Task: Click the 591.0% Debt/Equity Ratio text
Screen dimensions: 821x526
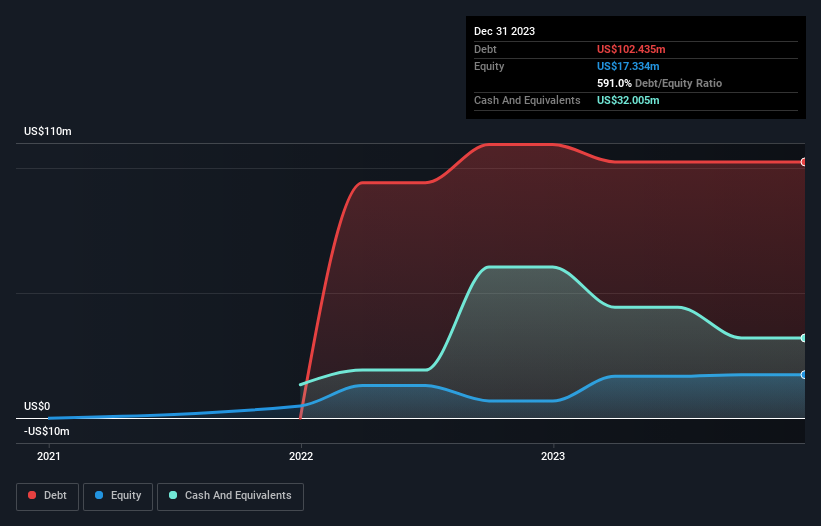Action: point(659,83)
